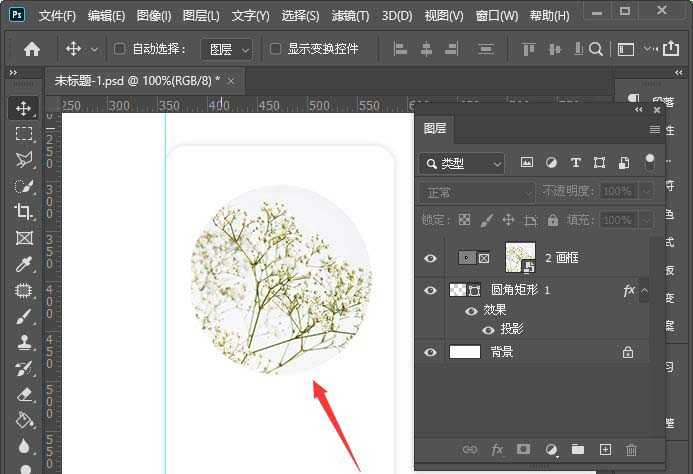Image resolution: width=693 pixels, height=474 pixels.
Task: Open the 类型 layer filter dropdown
Action: pos(463,163)
